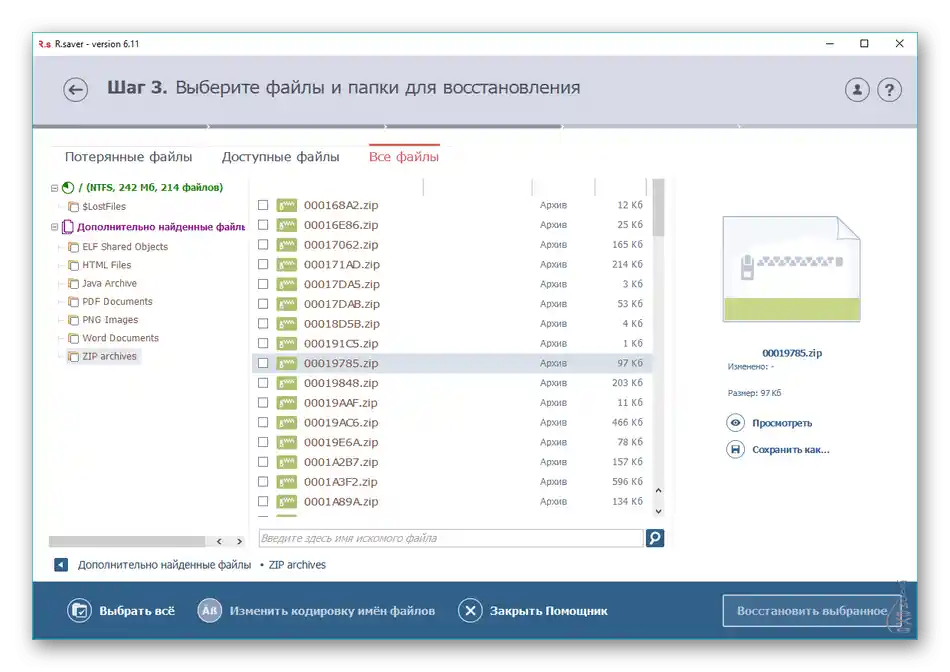Screen dimensions: 950x672
Task: Collapse the bottom path panel with left arrow
Action: tap(61, 564)
